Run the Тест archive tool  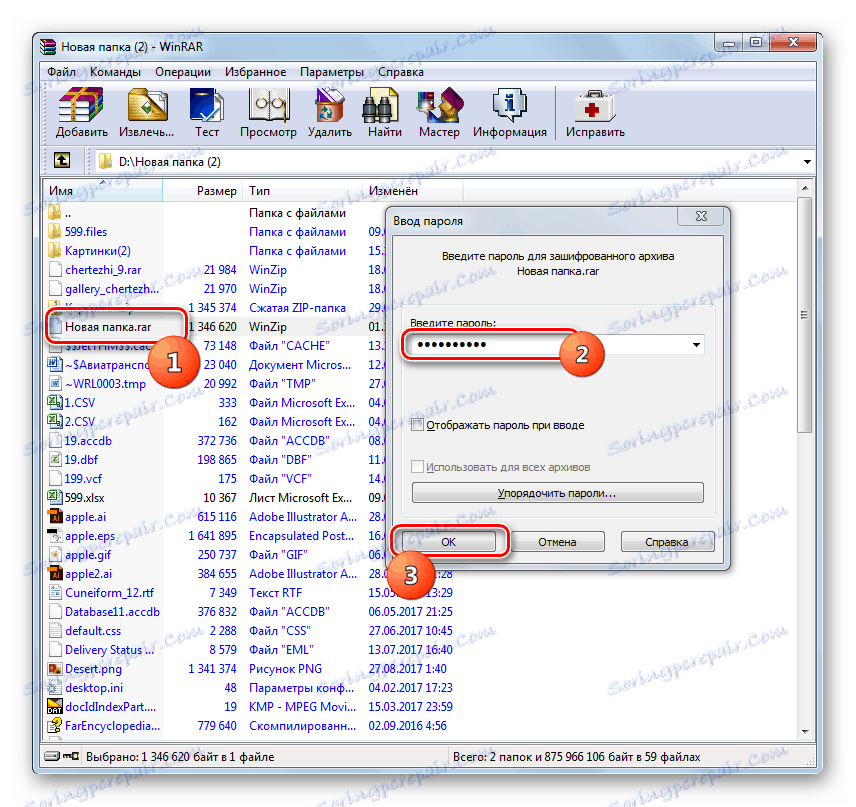(206, 105)
